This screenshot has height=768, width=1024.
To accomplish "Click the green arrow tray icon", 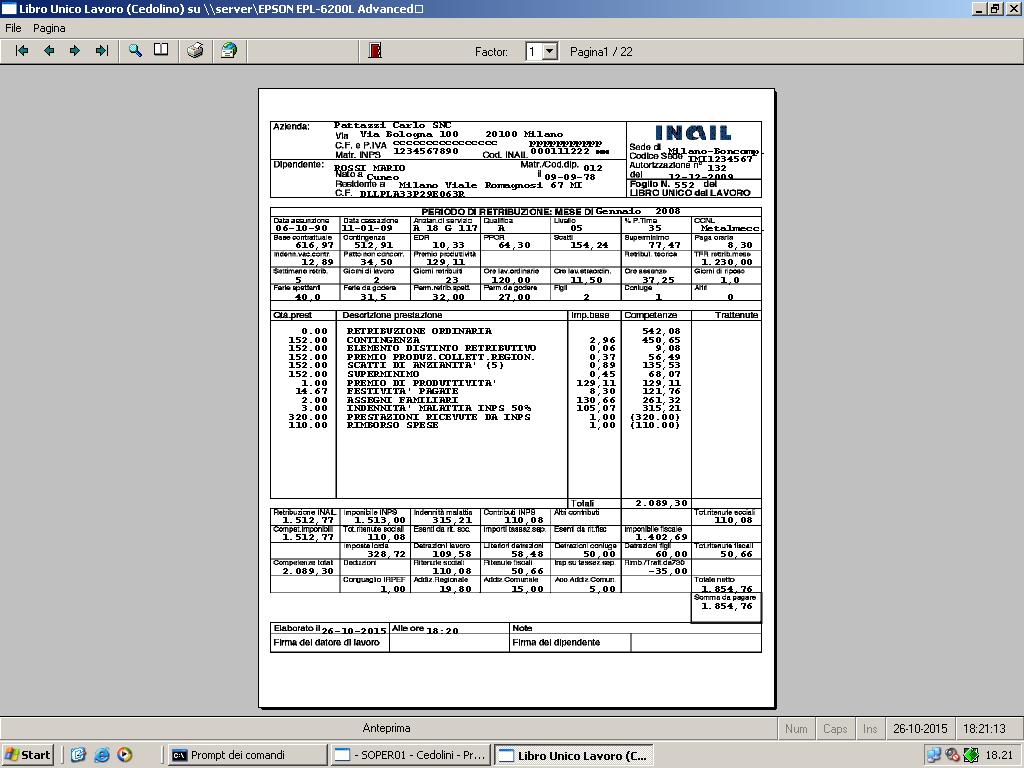I will coord(971,756).
